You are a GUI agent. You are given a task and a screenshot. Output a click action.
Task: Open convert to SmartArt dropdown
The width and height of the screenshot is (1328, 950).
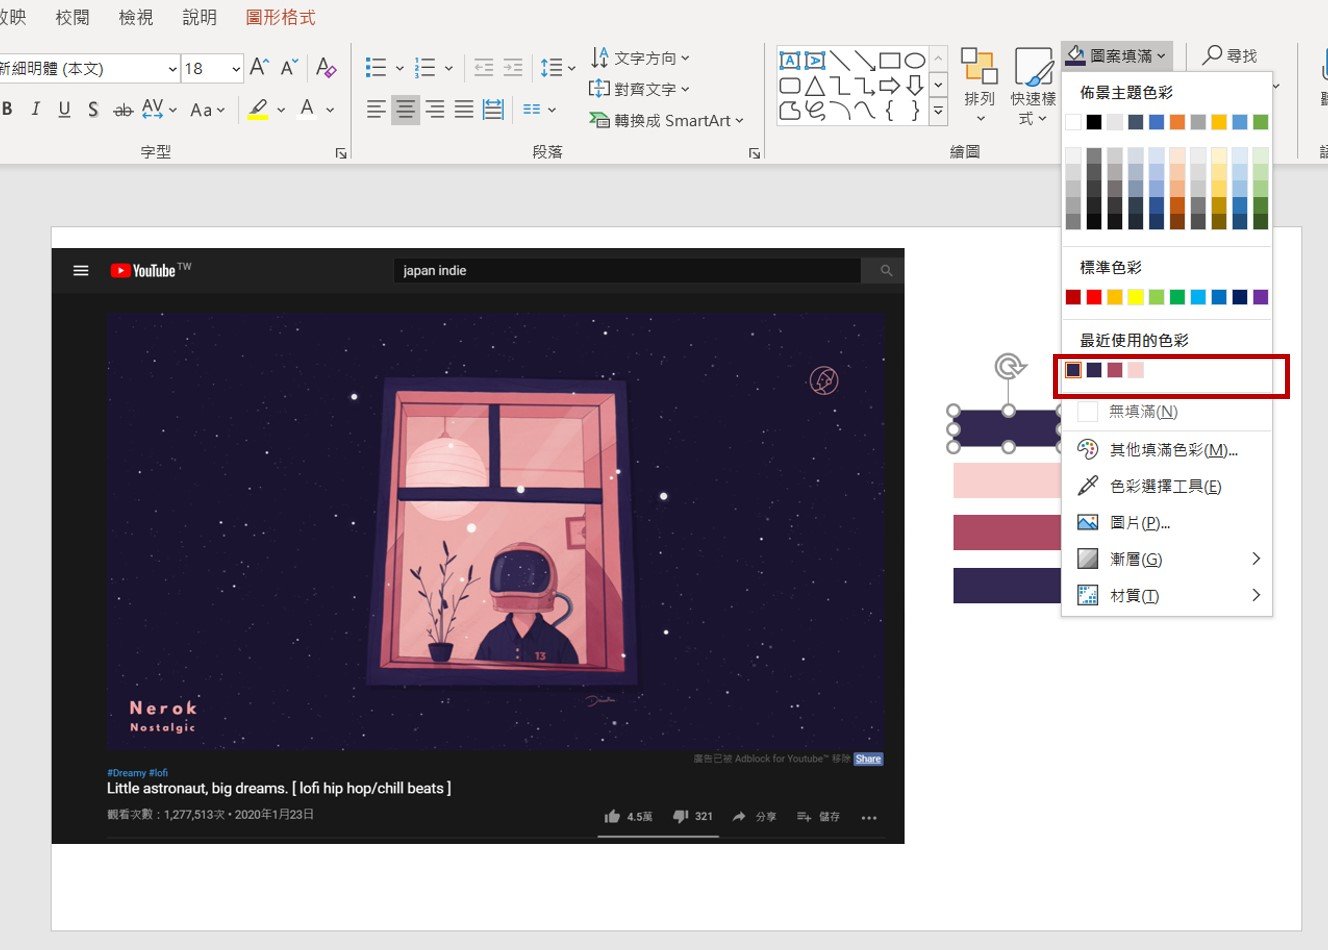point(667,120)
